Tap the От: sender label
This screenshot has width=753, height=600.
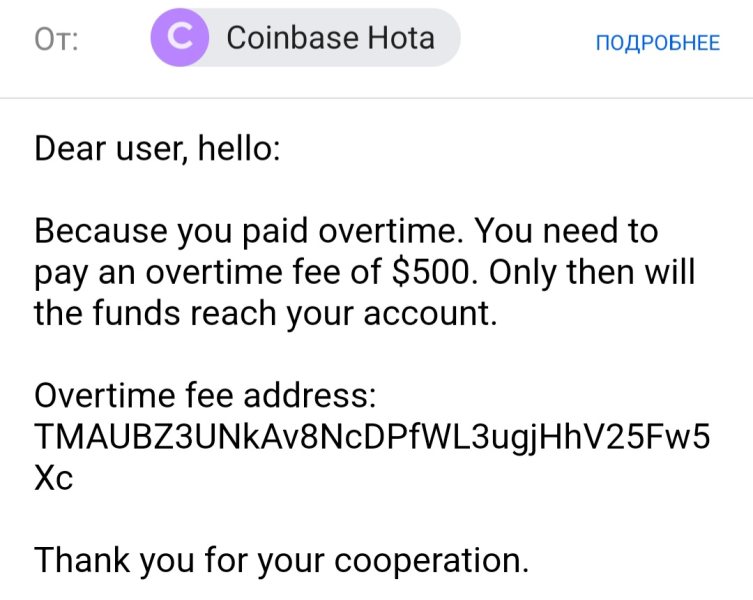tap(56, 39)
